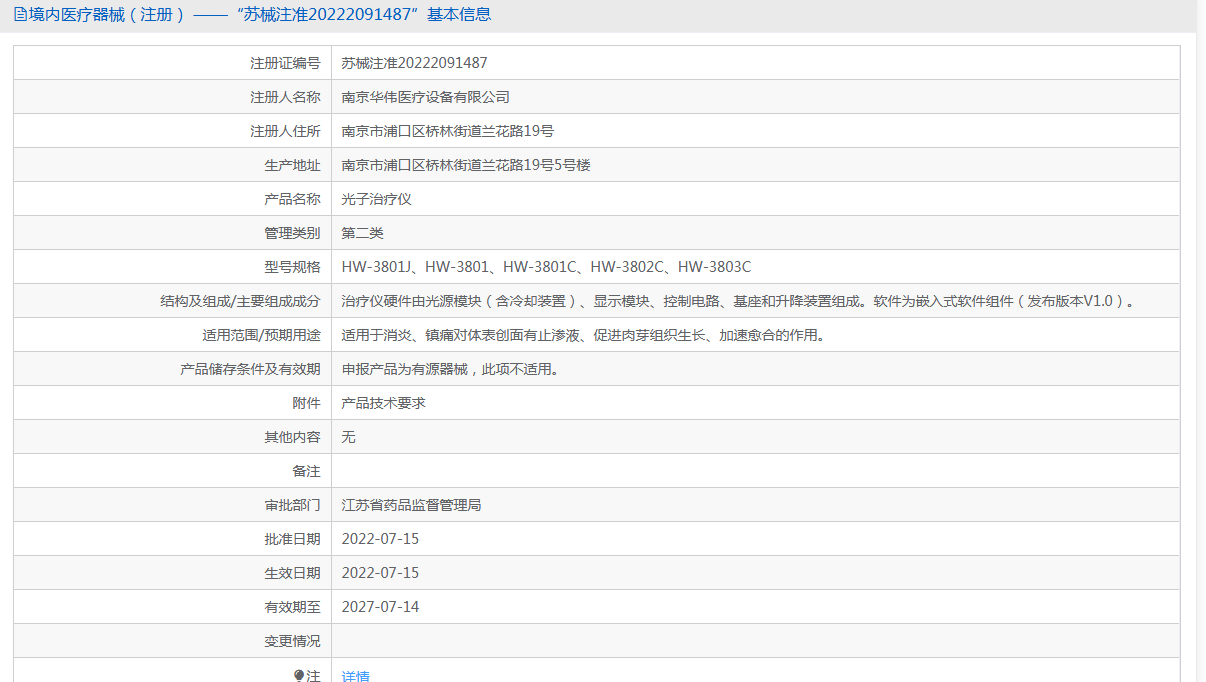Image resolution: width=1206 pixels, height=682 pixels.
Task: Select the 批准日期 value 2022-07-15
Action: pyautogui.click(x=380, y=539)
